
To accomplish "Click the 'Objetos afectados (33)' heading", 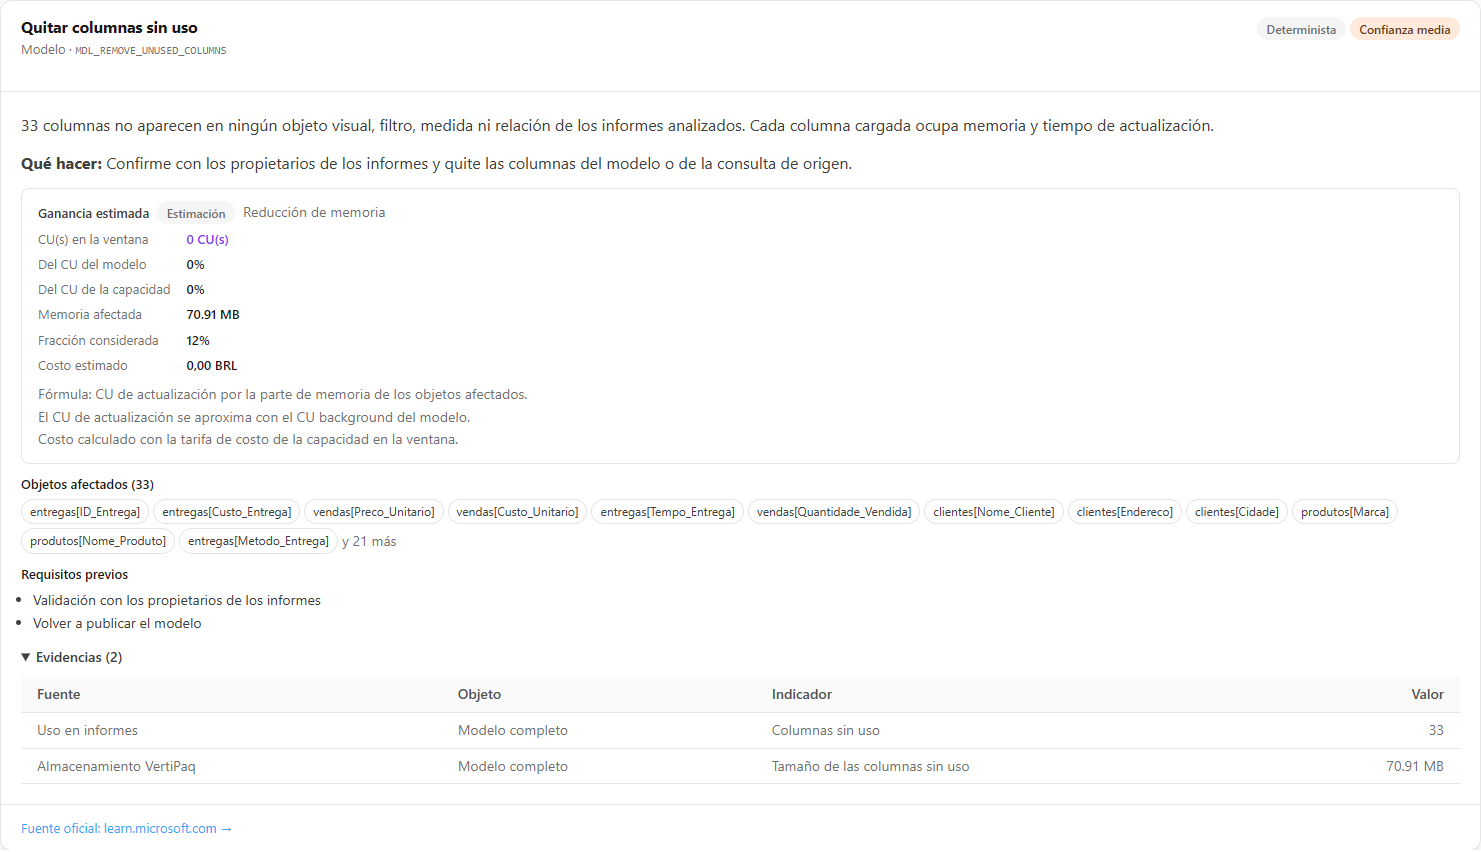I will click(87, 484).
